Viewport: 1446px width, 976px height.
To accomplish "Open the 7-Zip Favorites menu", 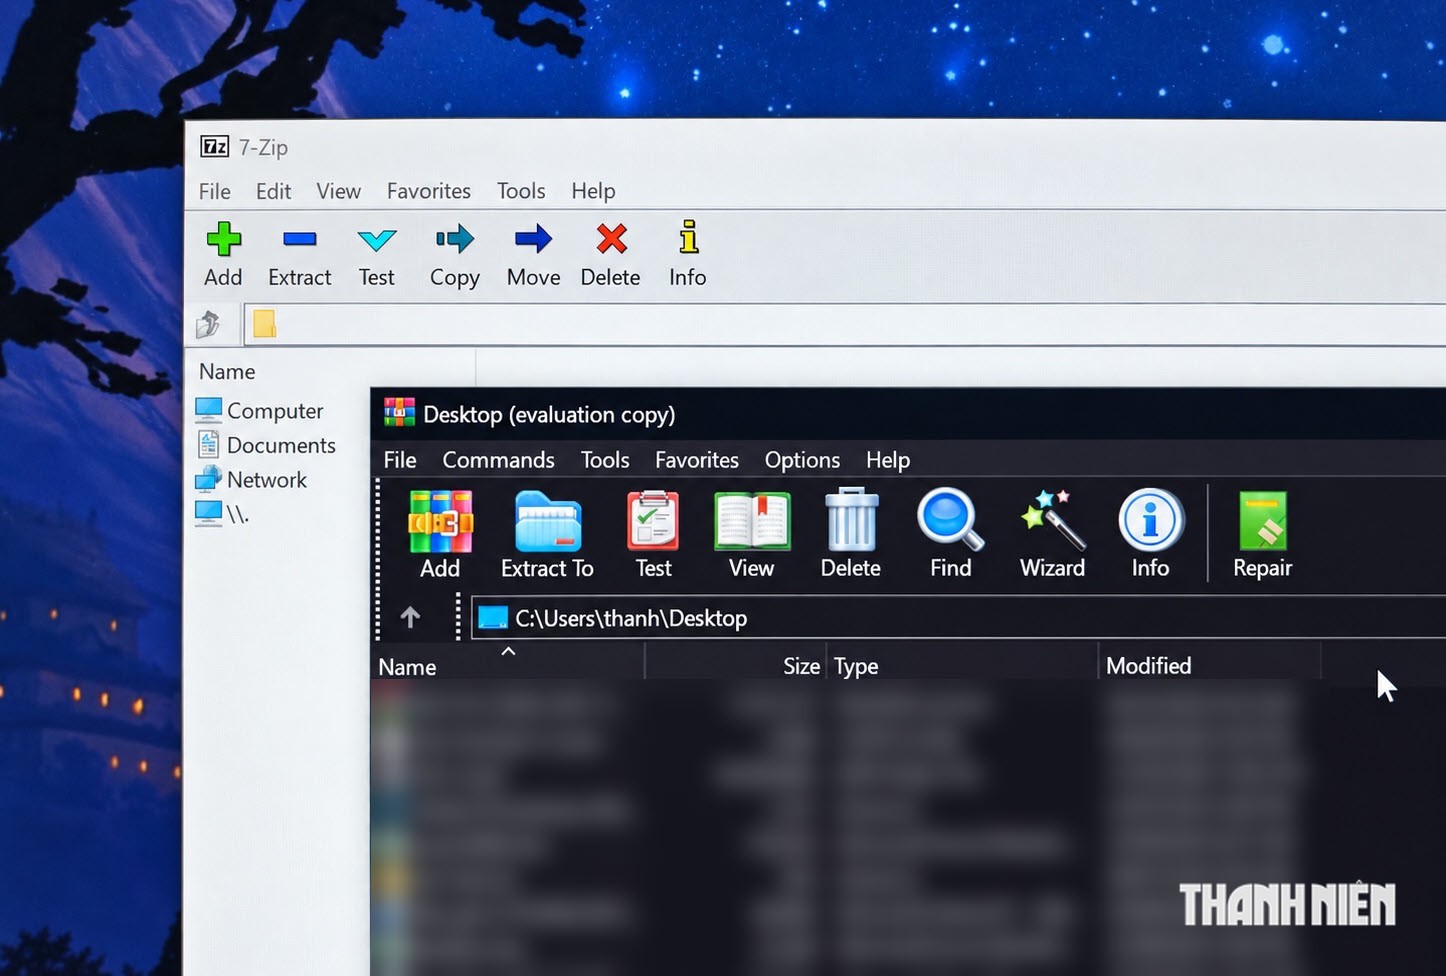I will pyautogui.click(x=429, y=191).
